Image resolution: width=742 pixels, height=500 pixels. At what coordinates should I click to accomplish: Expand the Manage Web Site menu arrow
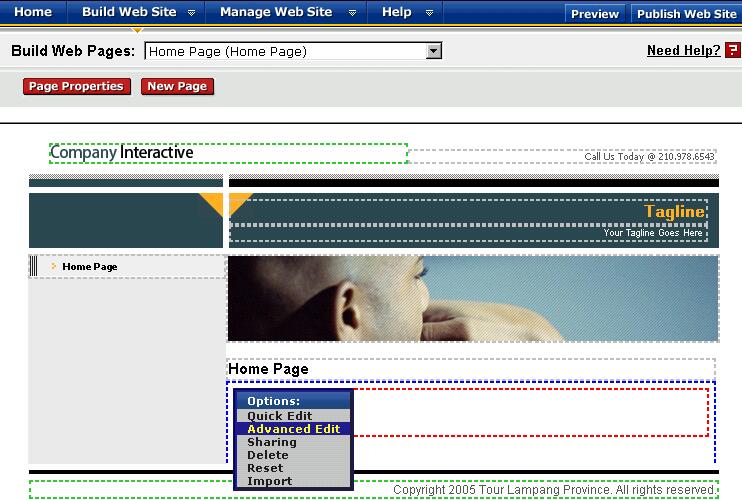pyautogui.click(x=352, y=13)
